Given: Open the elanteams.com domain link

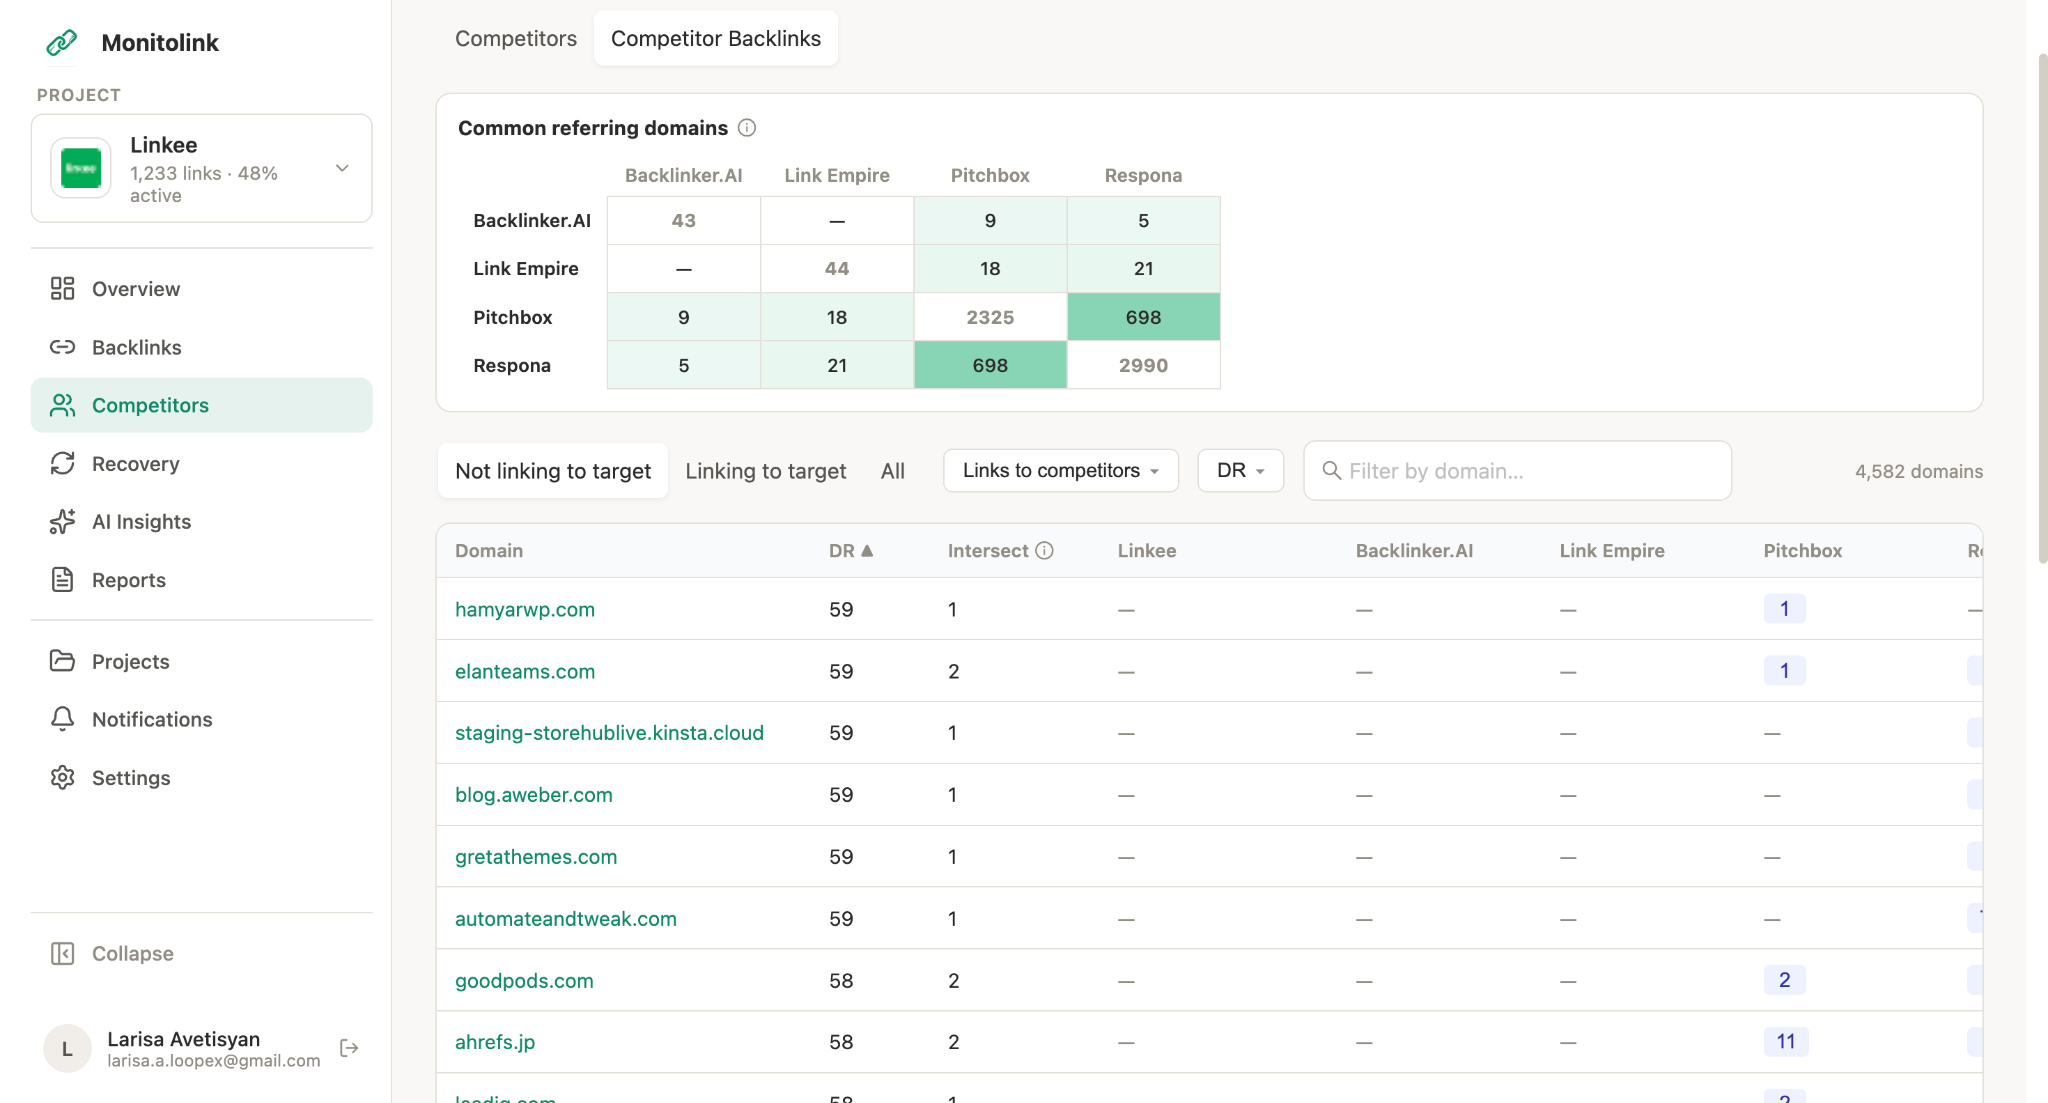Looking at the screenshot, I should click(525, 671).
